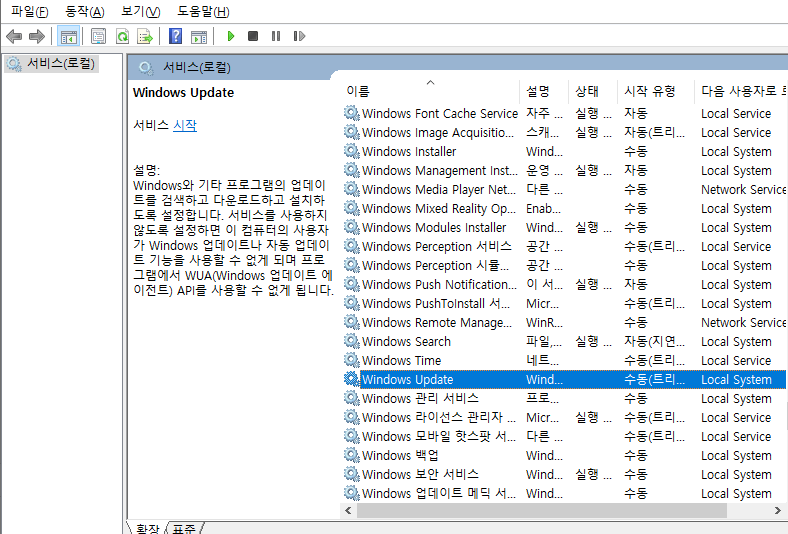Select Windows 업데이트 메딕 service name

tap(439, 493)
